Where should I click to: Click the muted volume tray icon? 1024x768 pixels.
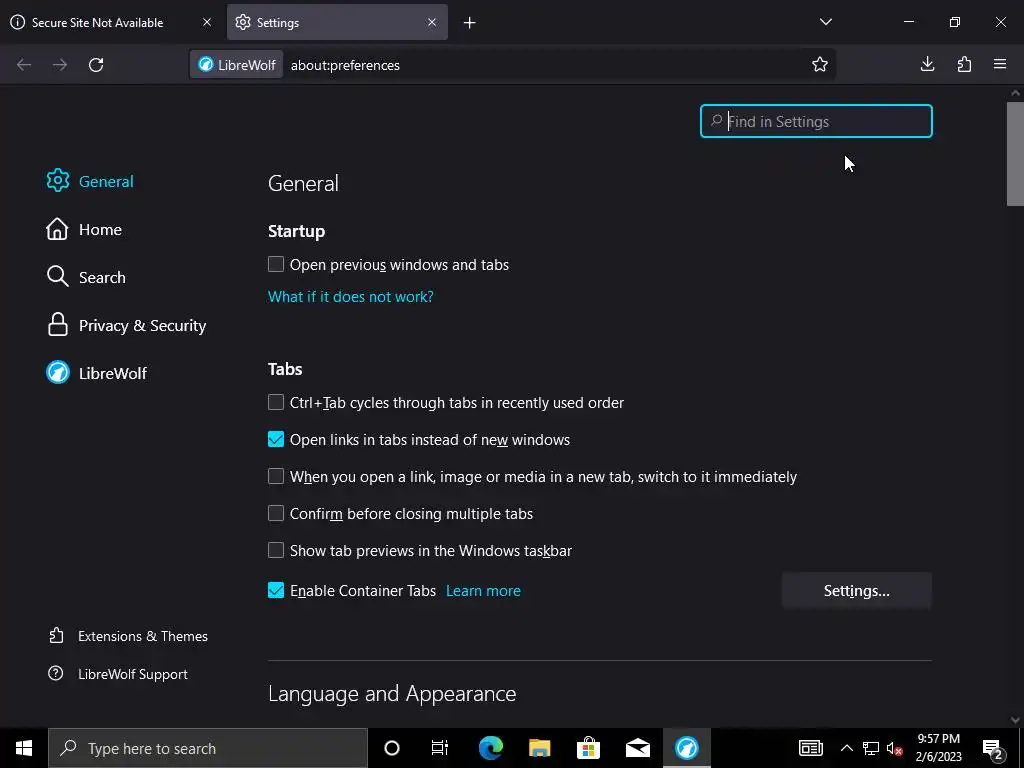click(x=894, y=749)
